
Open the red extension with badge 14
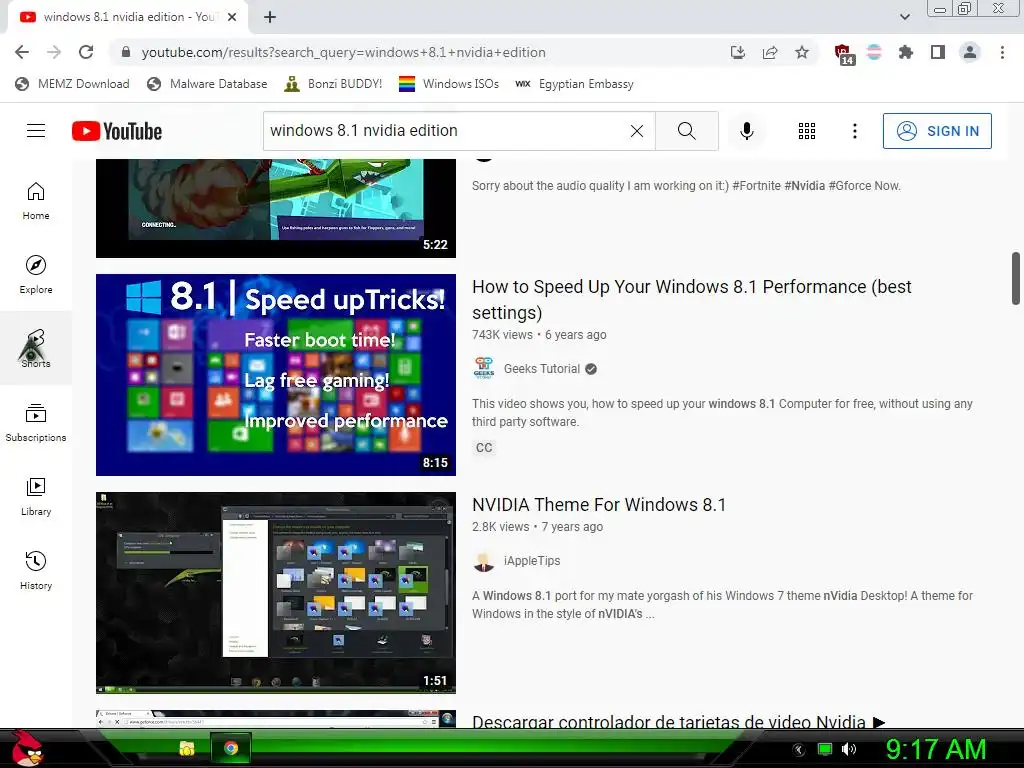point(843,54)
